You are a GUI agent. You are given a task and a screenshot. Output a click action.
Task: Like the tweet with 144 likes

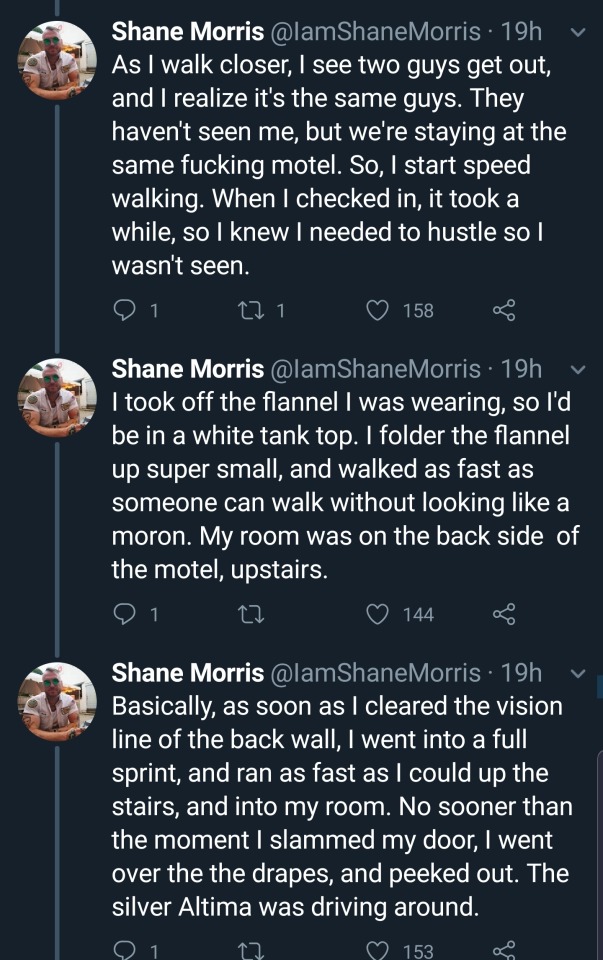377,615
